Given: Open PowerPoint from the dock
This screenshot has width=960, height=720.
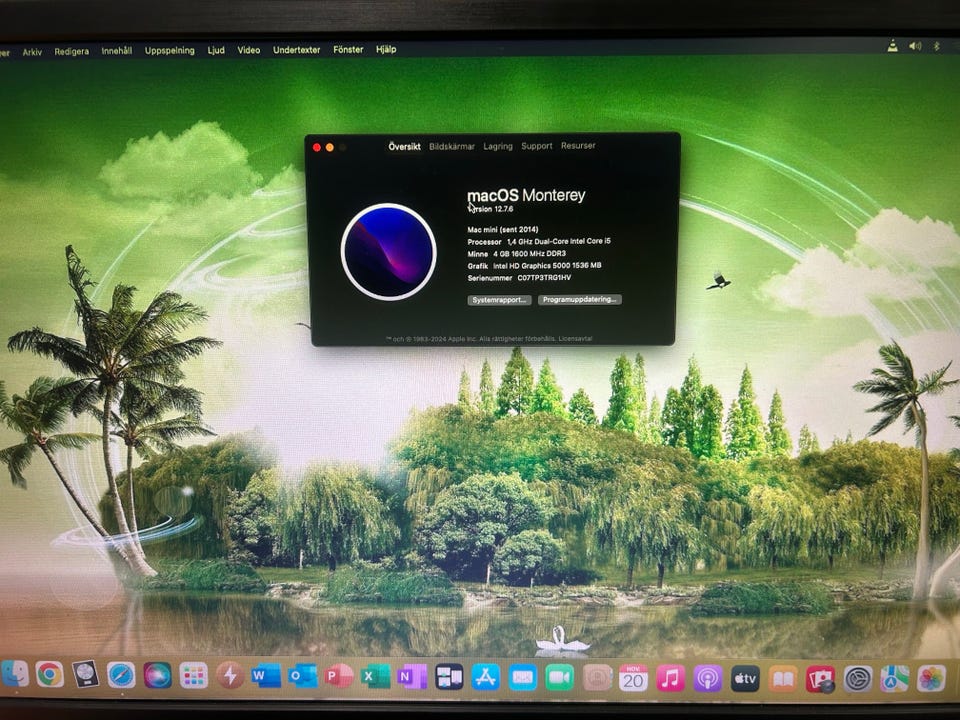Looking at the screenshot, I should point(339,677).
